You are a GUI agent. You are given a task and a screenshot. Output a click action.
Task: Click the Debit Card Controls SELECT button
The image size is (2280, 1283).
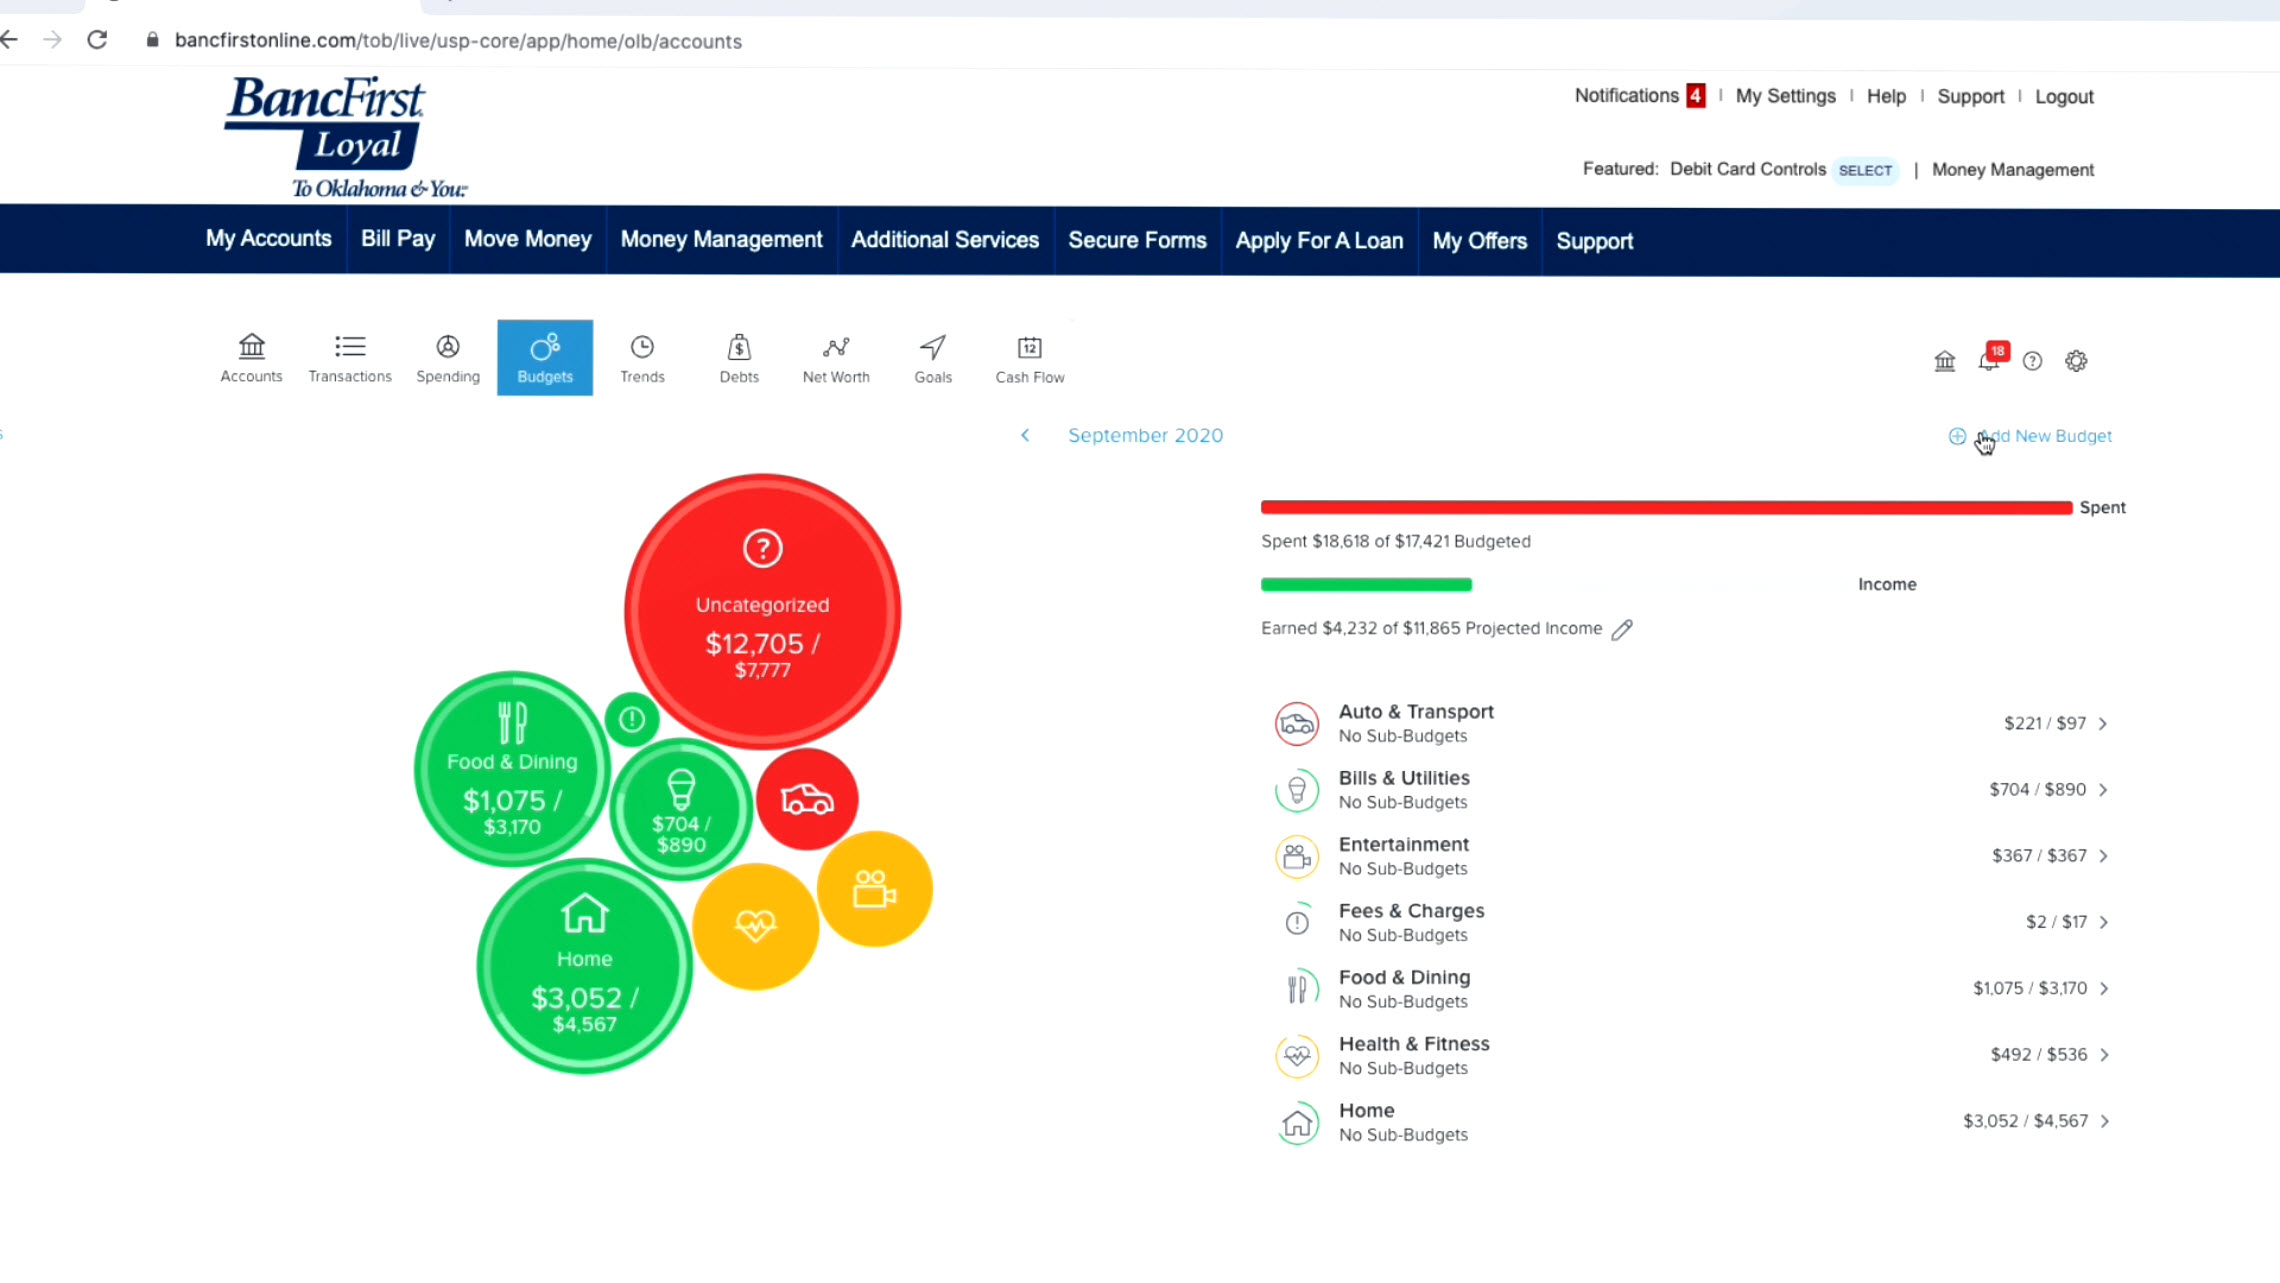point(1865,170)
